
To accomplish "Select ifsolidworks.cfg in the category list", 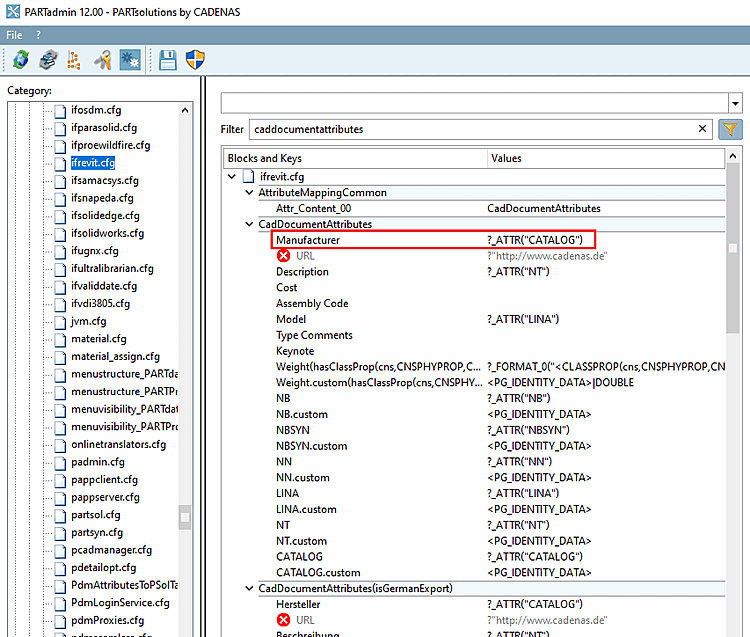I will coord(107,233).
